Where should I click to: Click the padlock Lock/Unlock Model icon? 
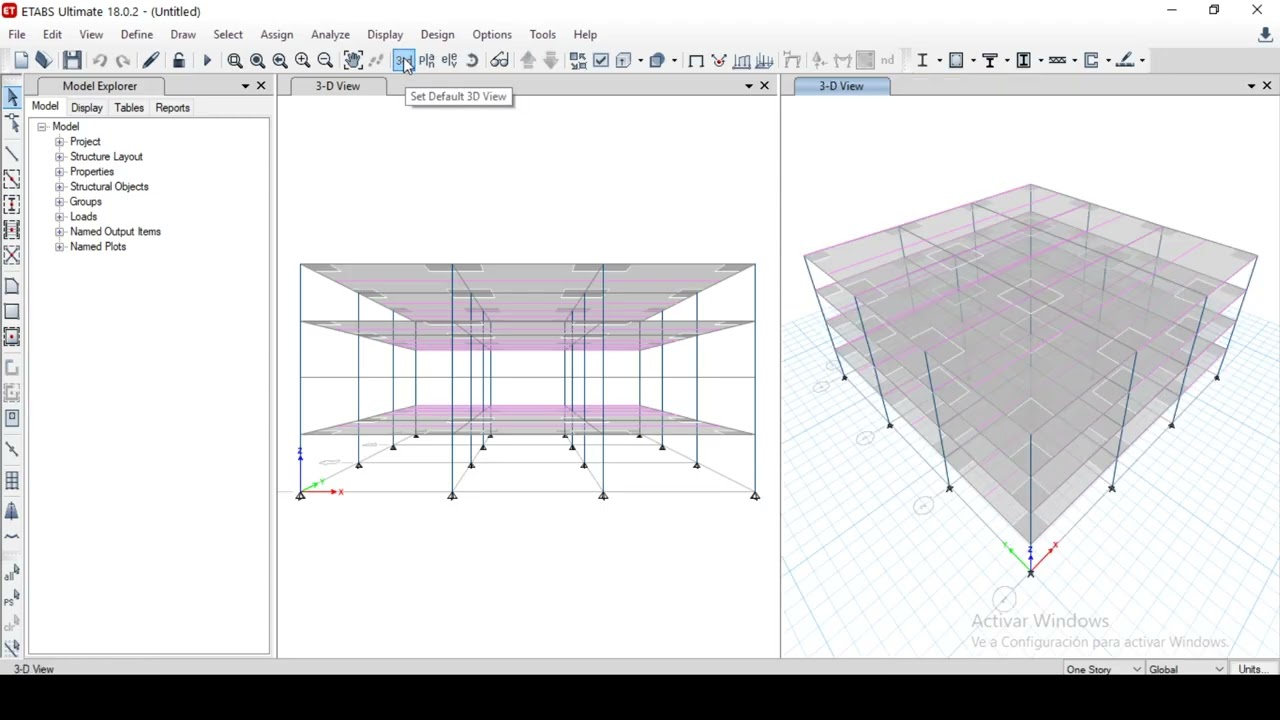click(179, 61)
